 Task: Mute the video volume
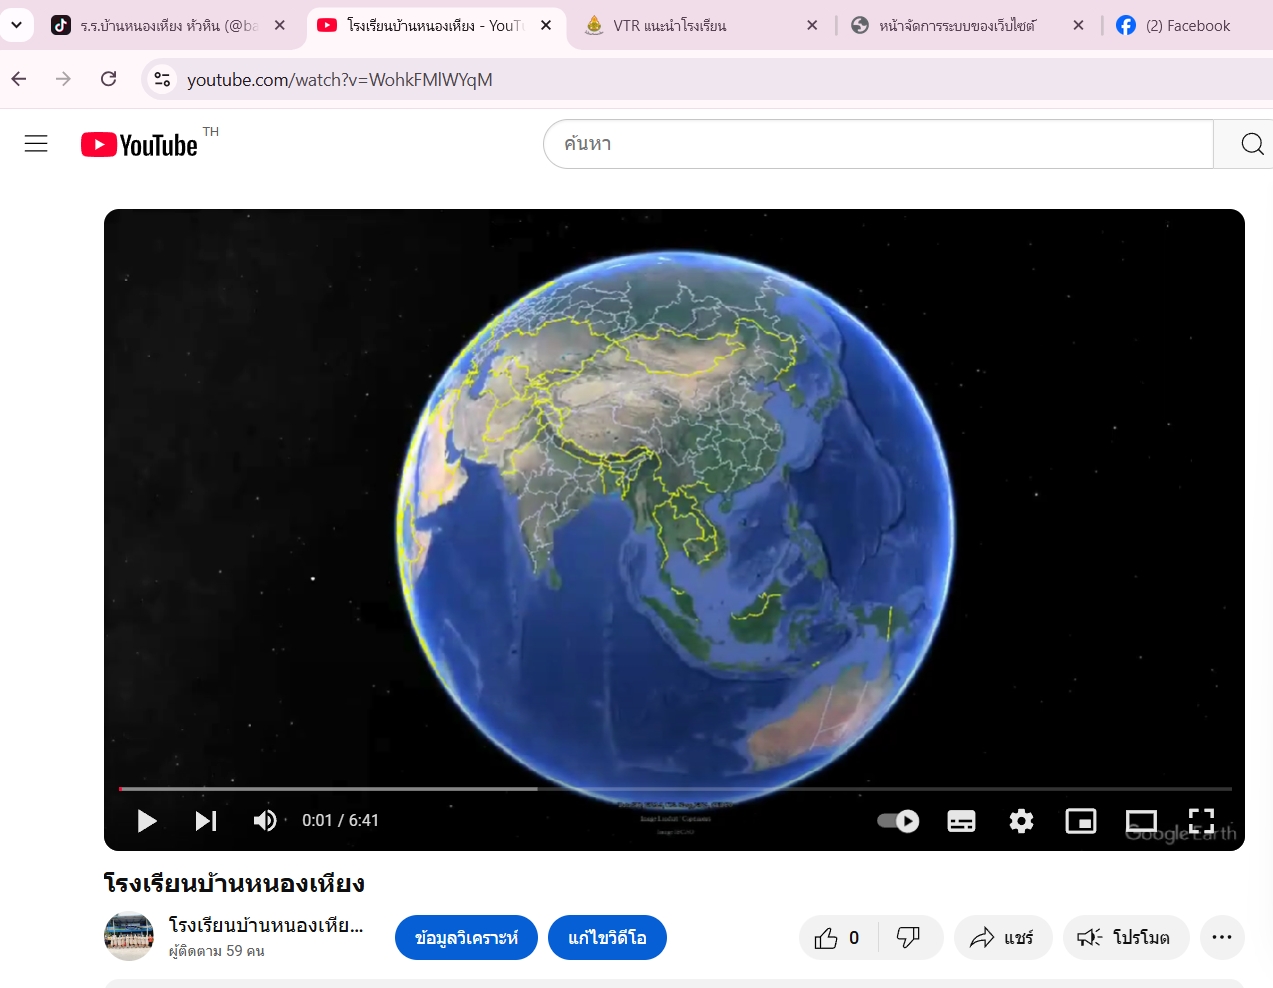point(265,821)
